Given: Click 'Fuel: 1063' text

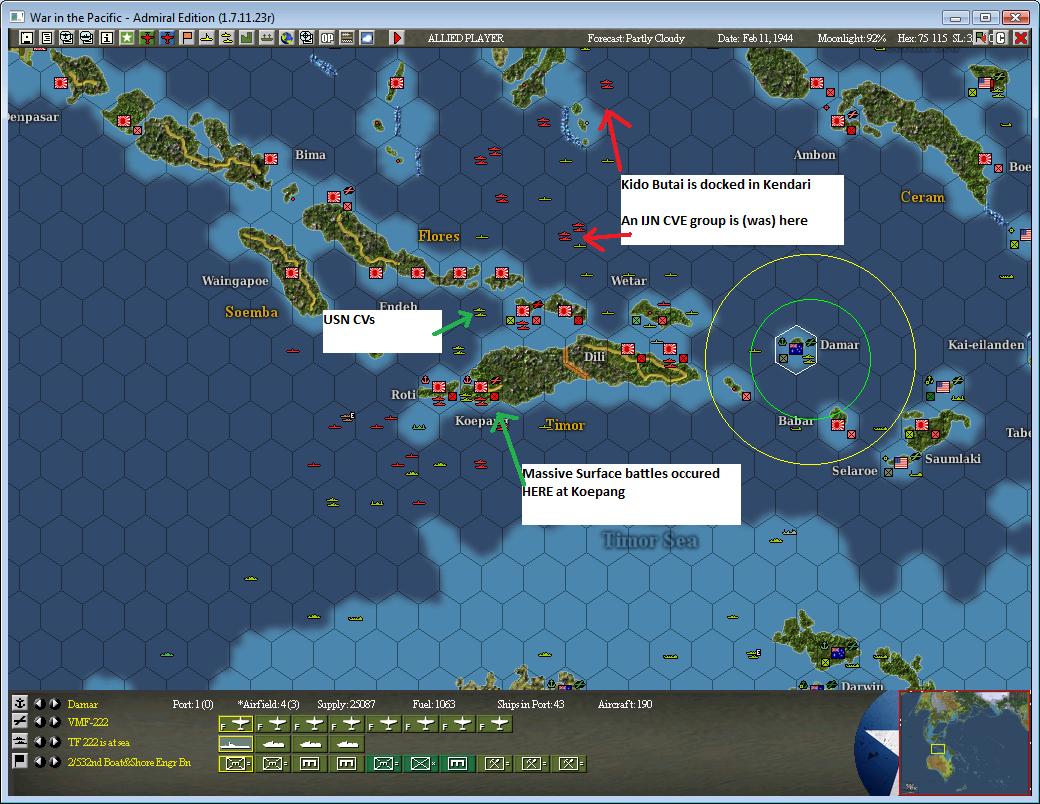Looking at the screenshot, I should [434, 704].
